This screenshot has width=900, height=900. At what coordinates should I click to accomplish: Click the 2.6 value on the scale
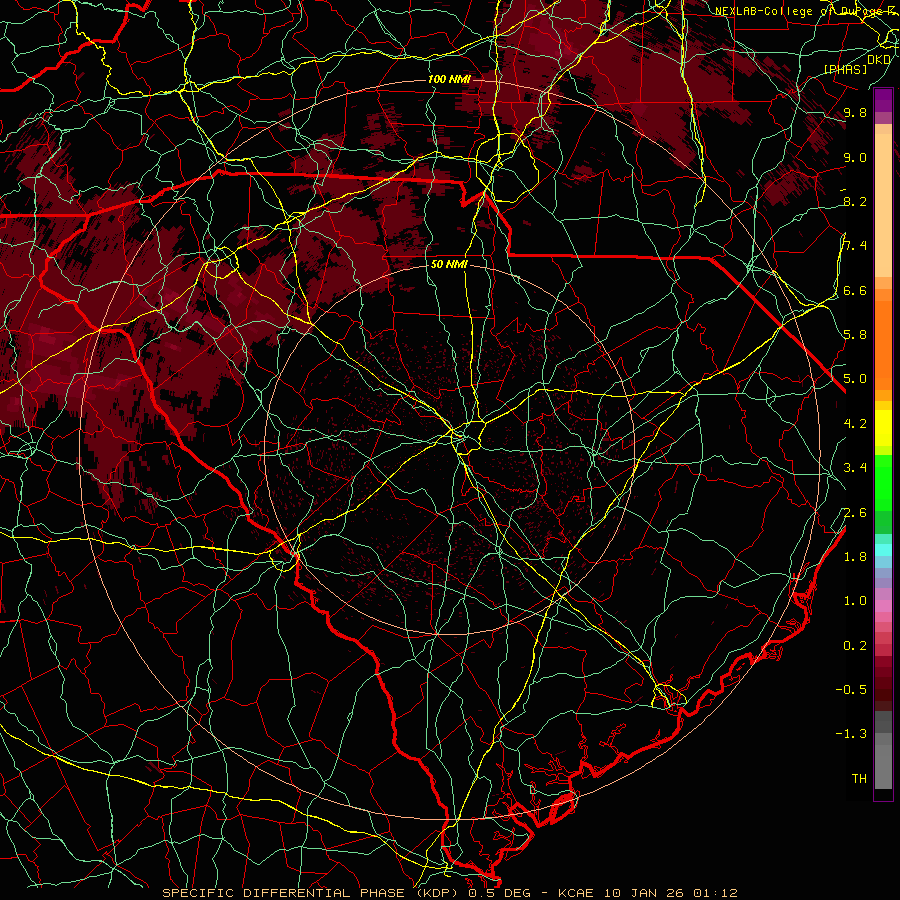855,513
